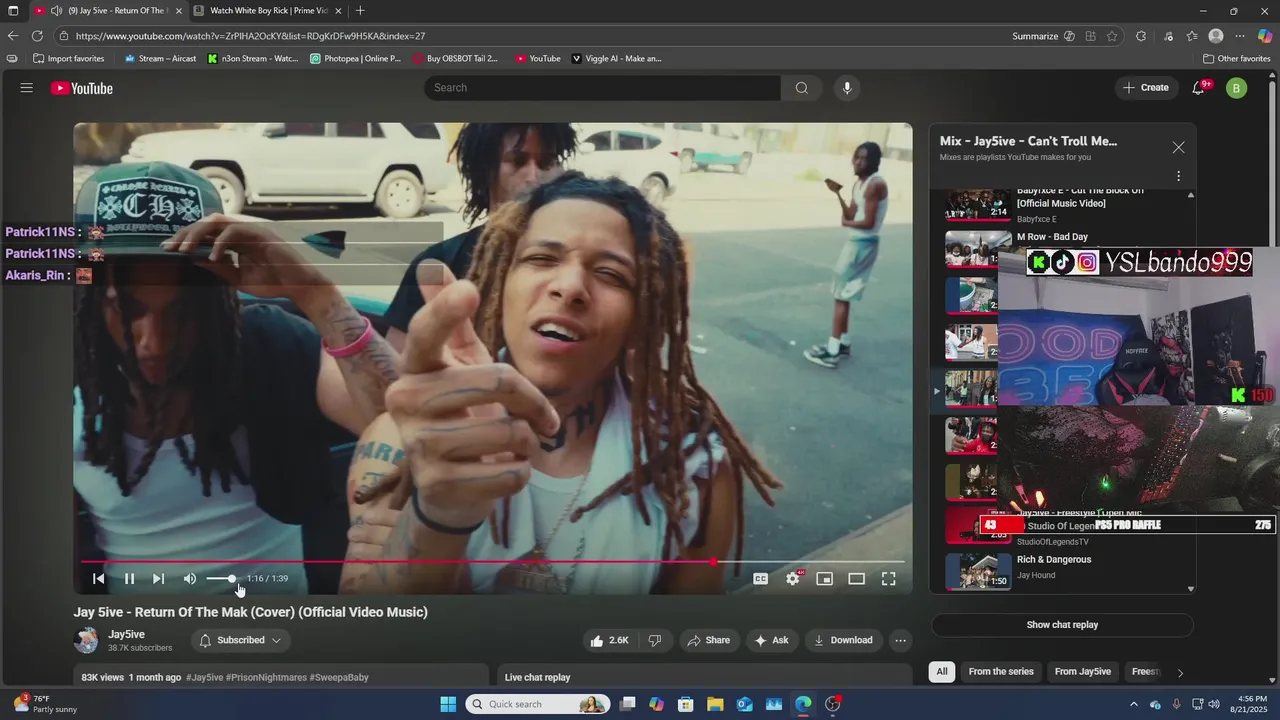Enter full screen video mode
1280x720 pixels.
click(888, 579)
